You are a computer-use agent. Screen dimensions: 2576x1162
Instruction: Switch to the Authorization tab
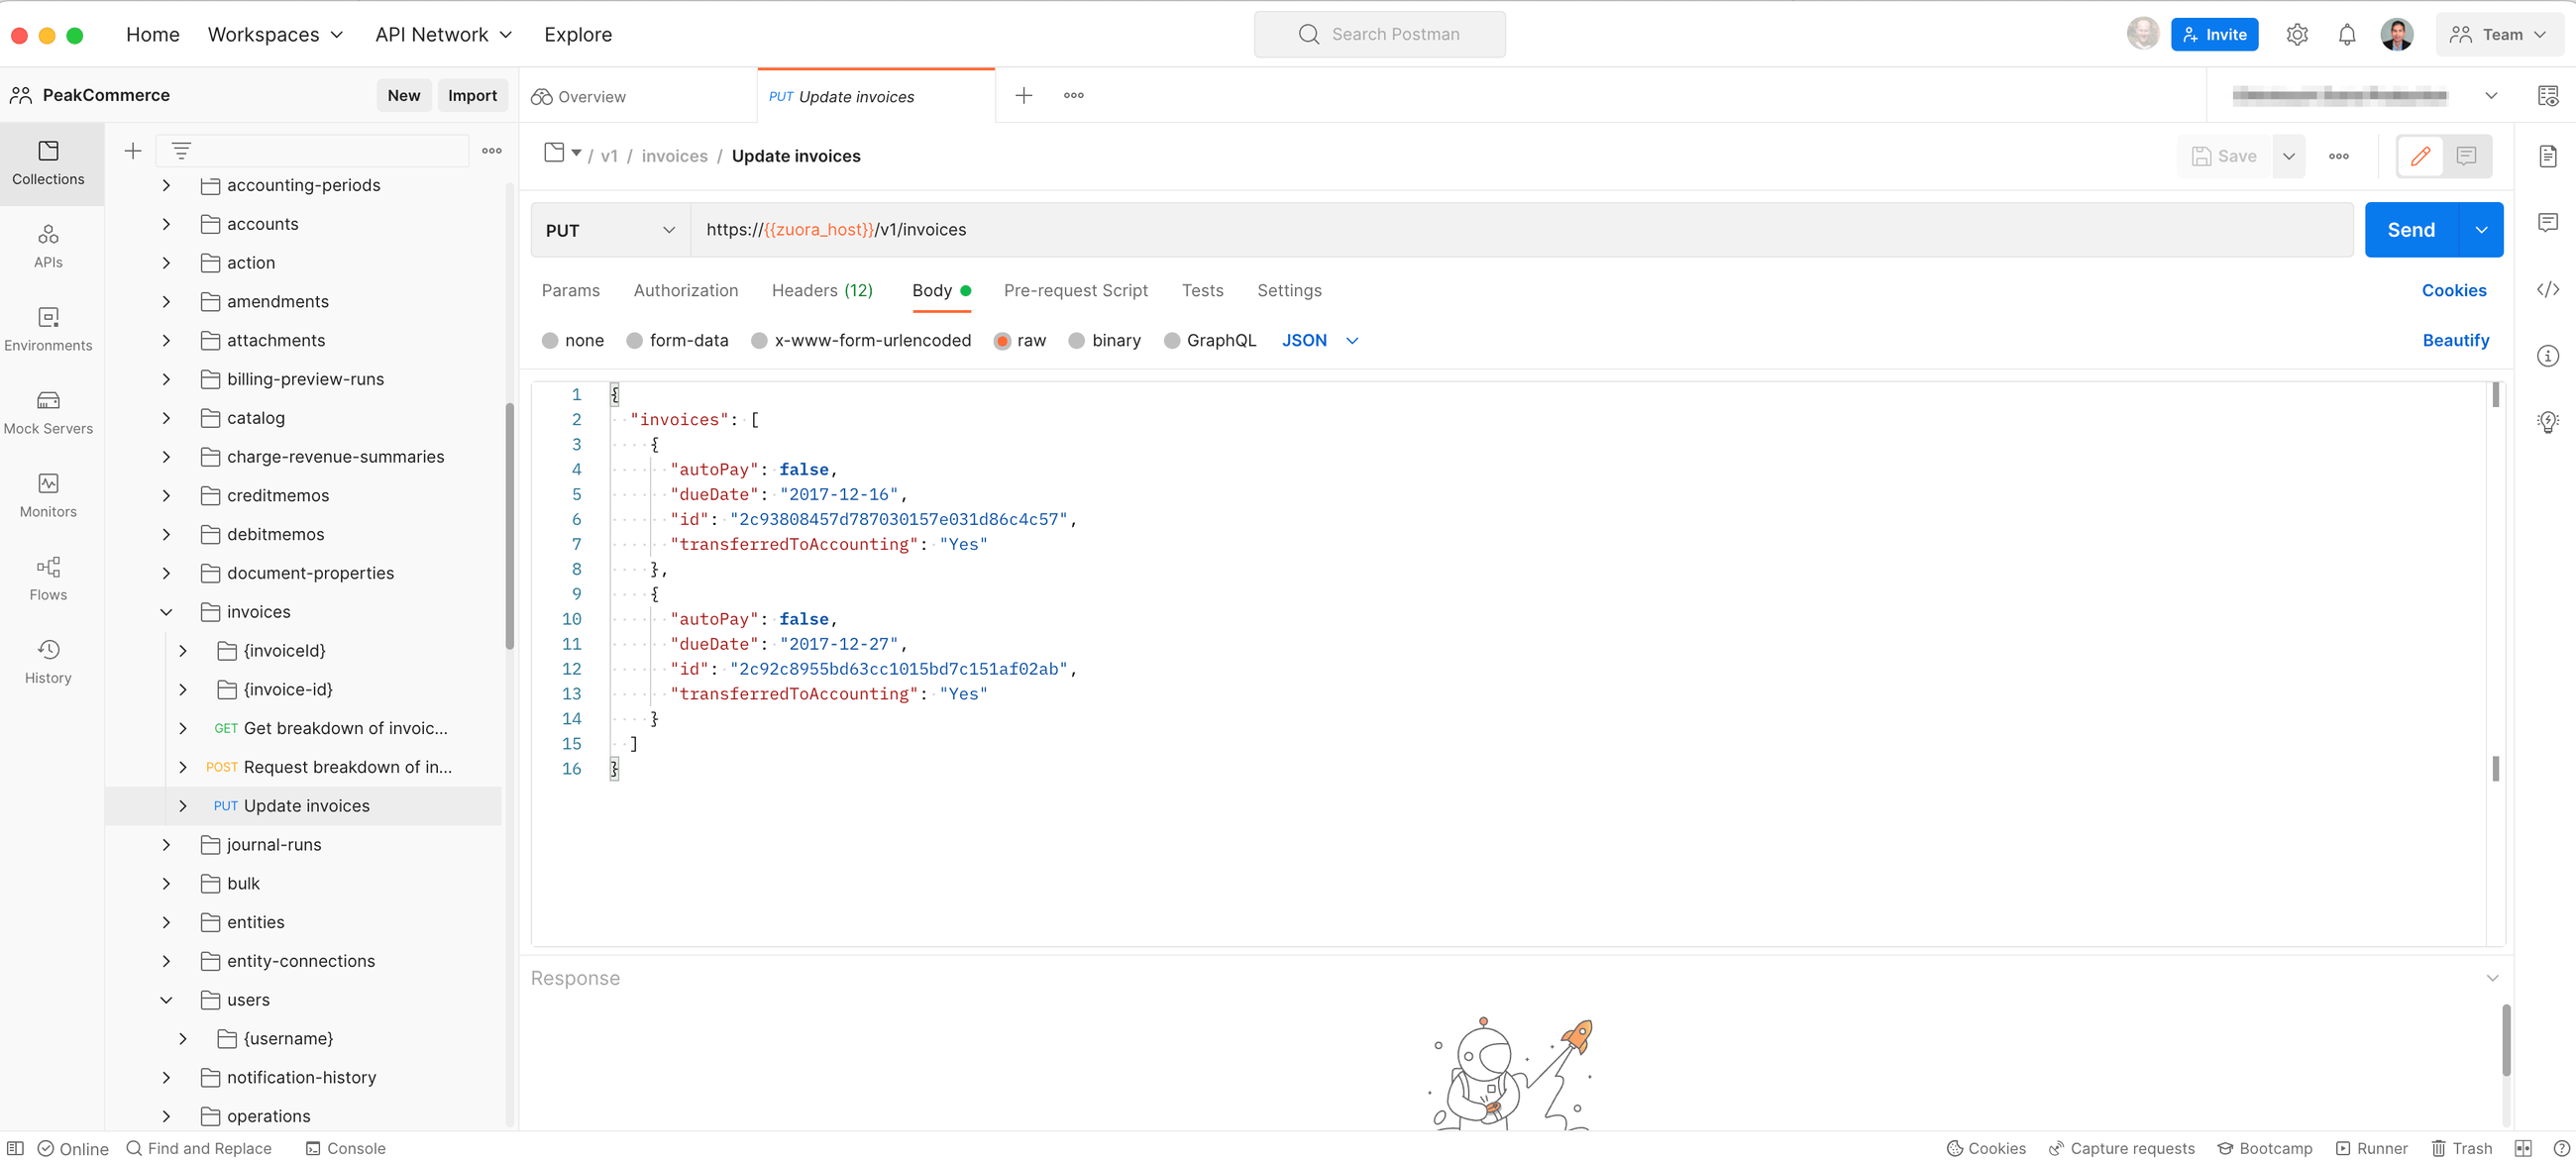pyautogui.click(x=685, y=290)
